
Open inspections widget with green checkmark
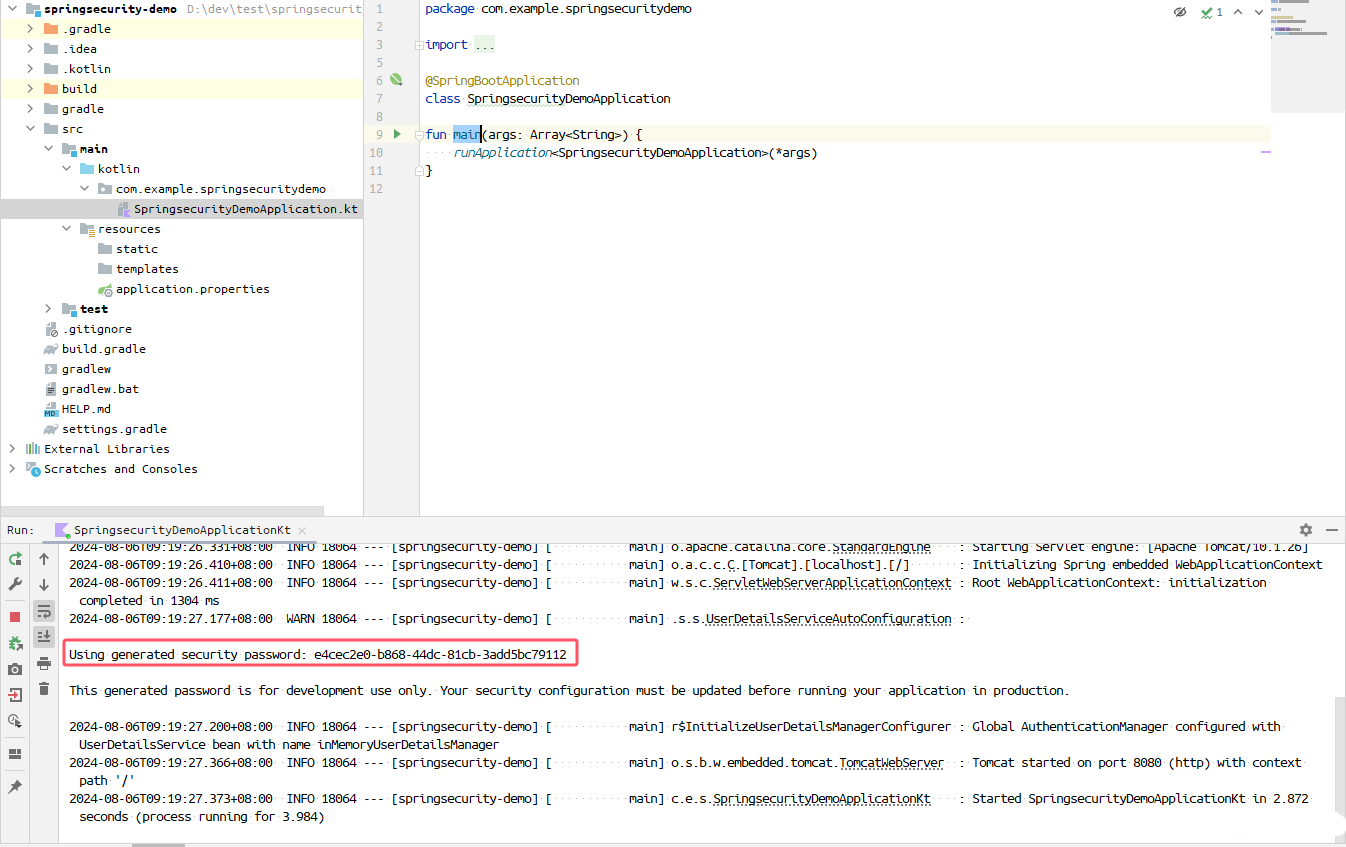1212,12
